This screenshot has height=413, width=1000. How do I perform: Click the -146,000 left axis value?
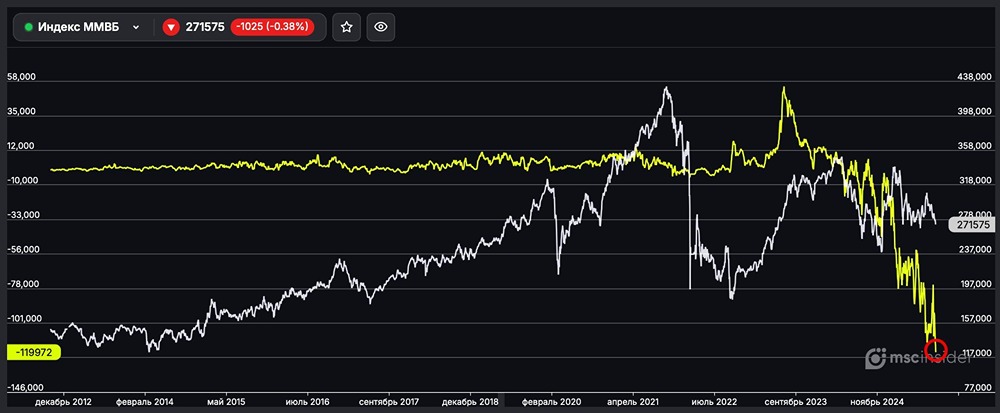(25, 388)
